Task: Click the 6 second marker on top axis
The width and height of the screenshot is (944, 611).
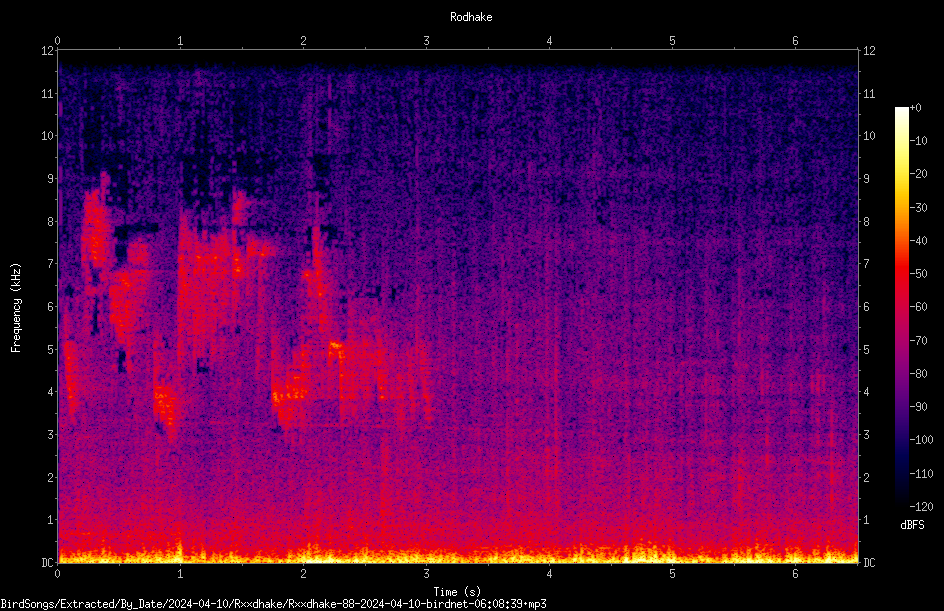Action: [x=795, y=41]
